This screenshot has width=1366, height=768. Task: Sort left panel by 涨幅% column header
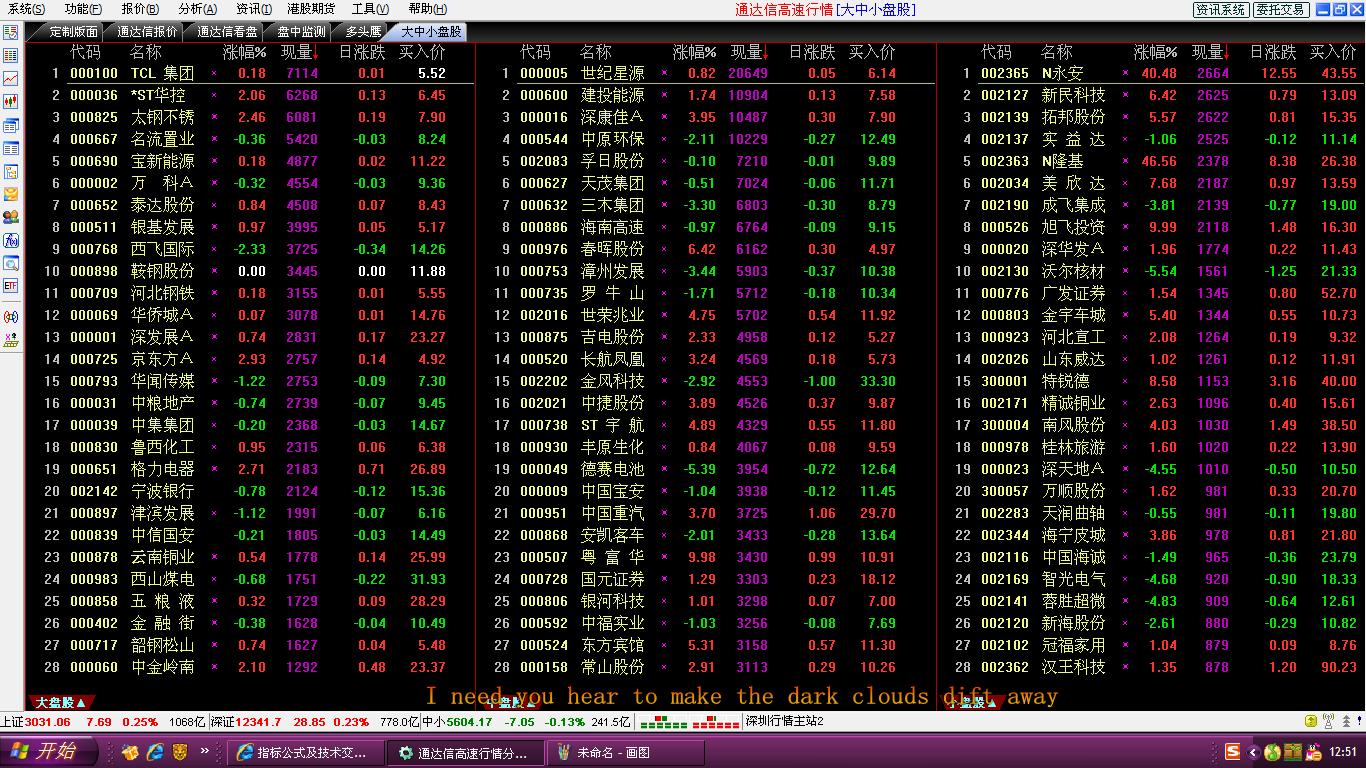244,51
